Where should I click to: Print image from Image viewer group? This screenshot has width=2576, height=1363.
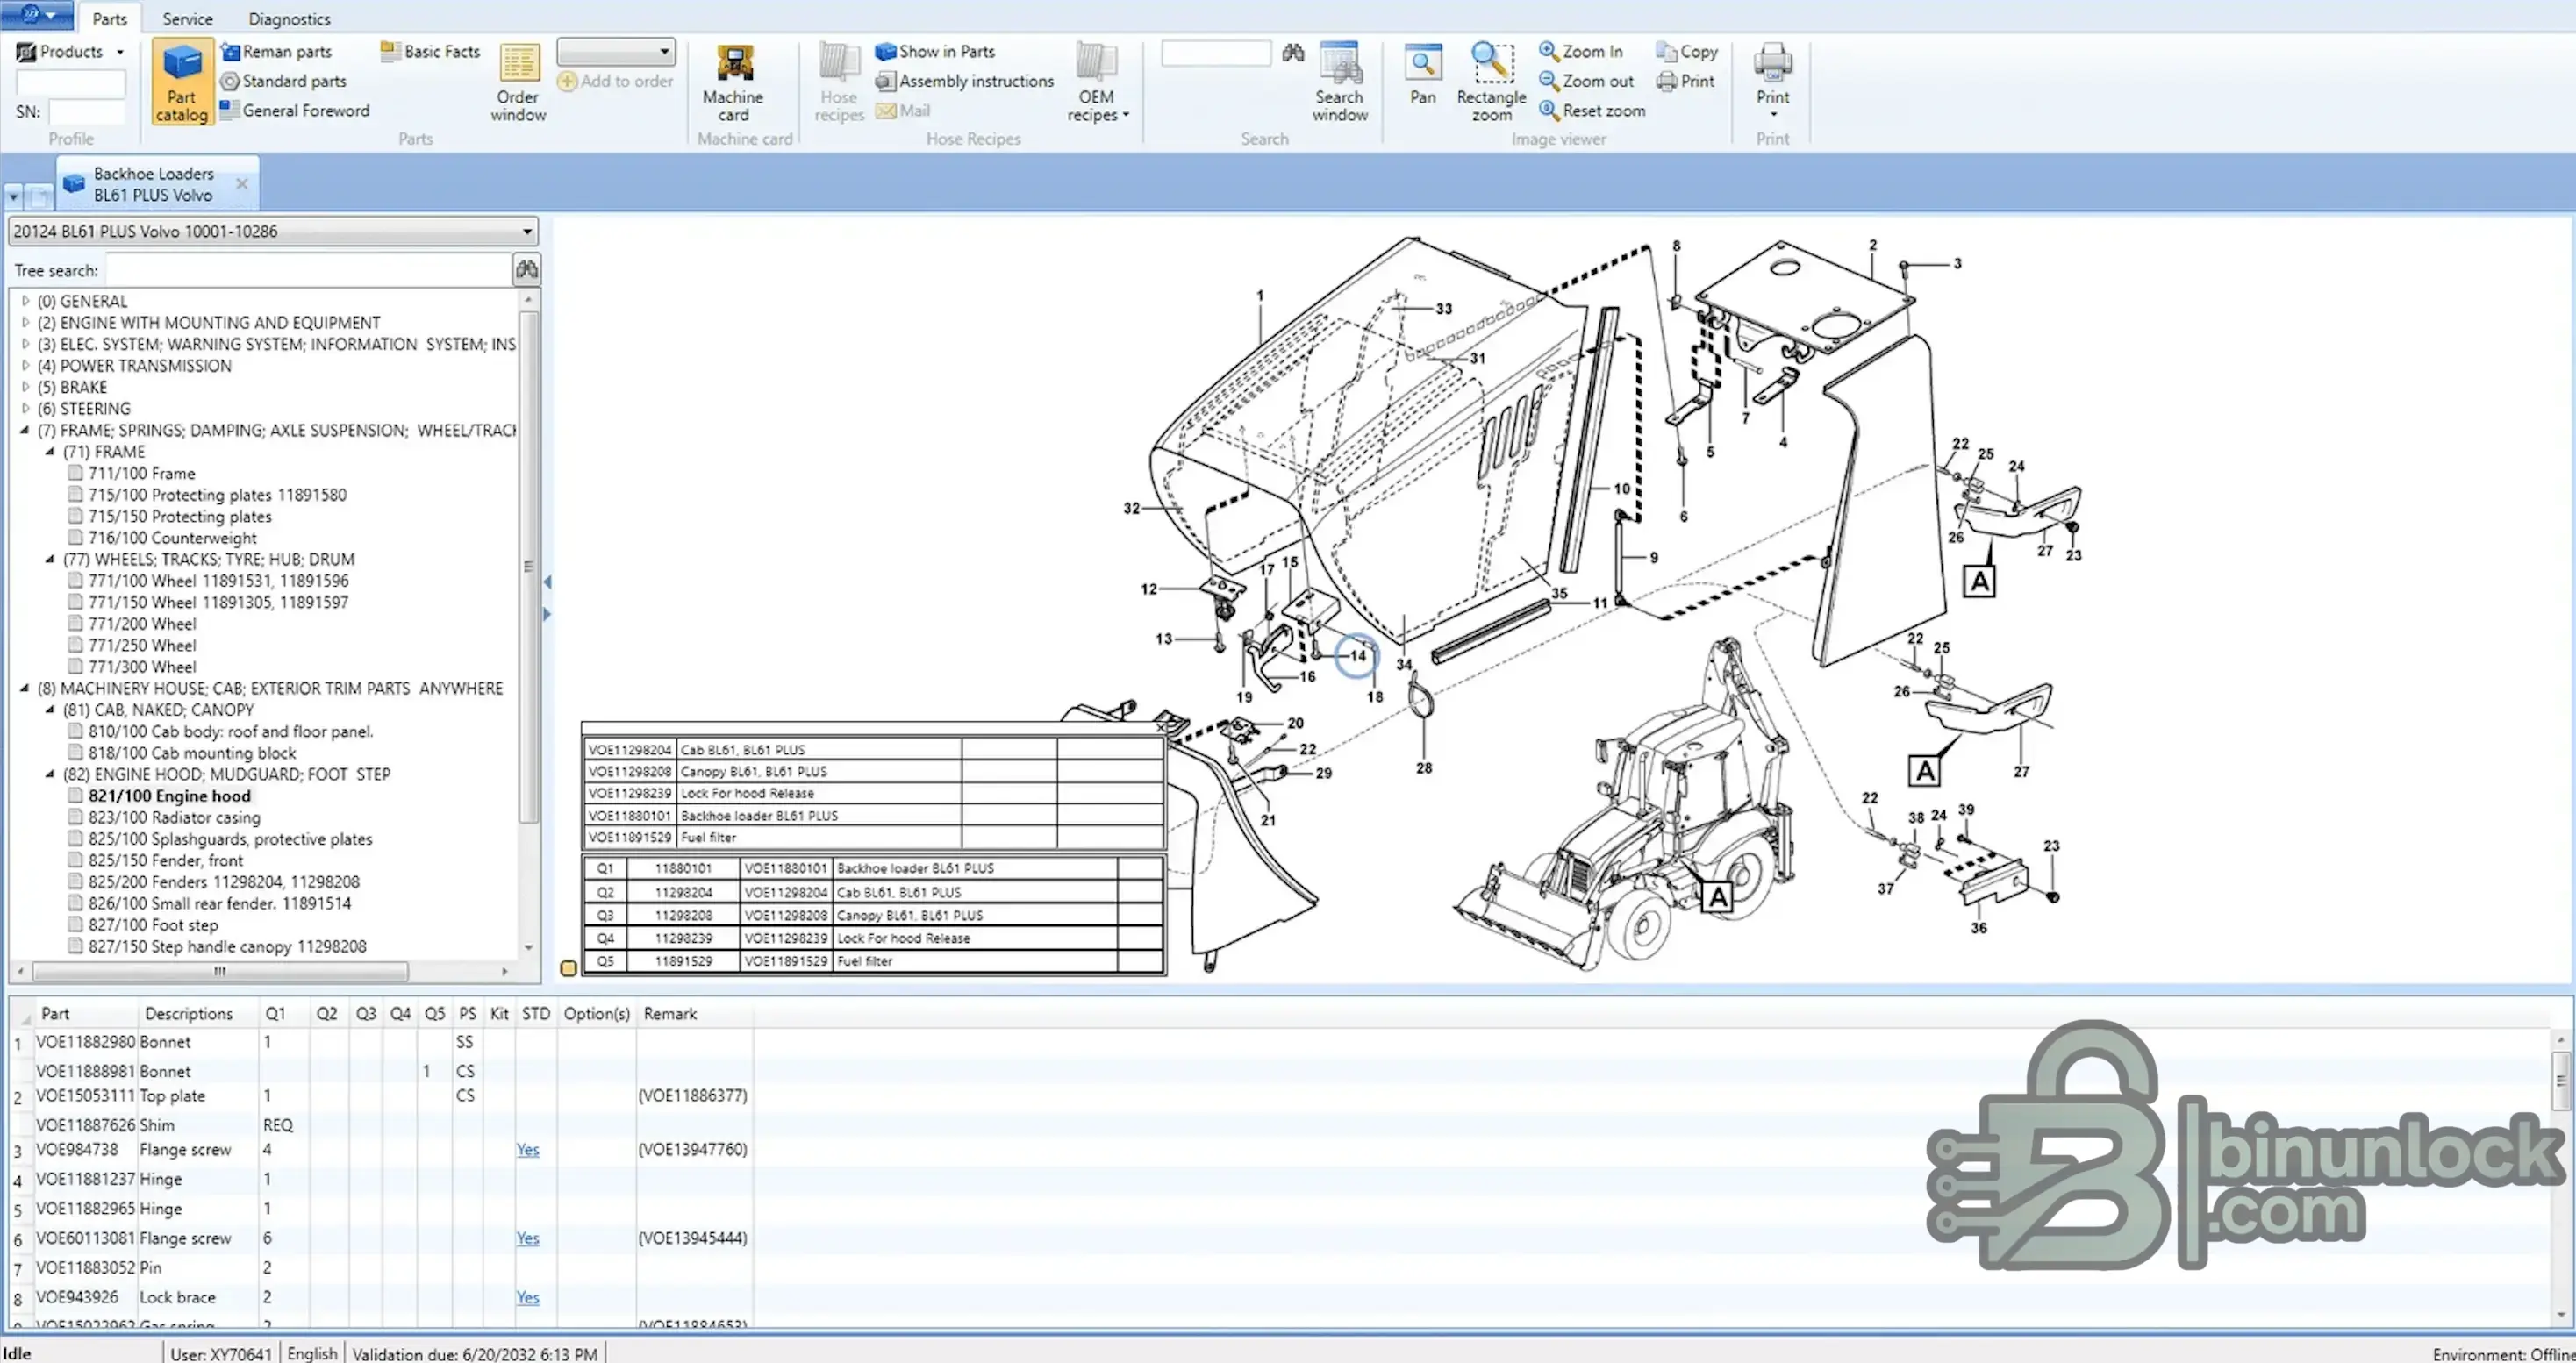[1686, 81]
